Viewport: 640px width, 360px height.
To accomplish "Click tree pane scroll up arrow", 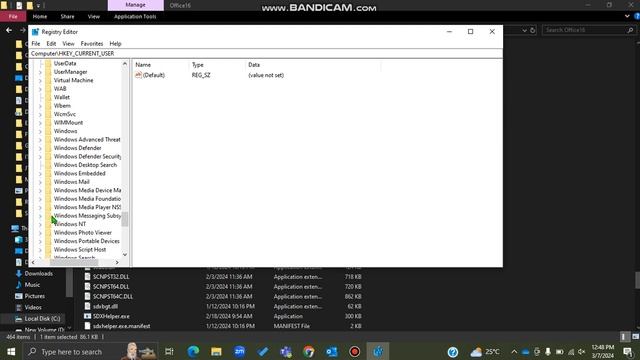I will (125, 64).
